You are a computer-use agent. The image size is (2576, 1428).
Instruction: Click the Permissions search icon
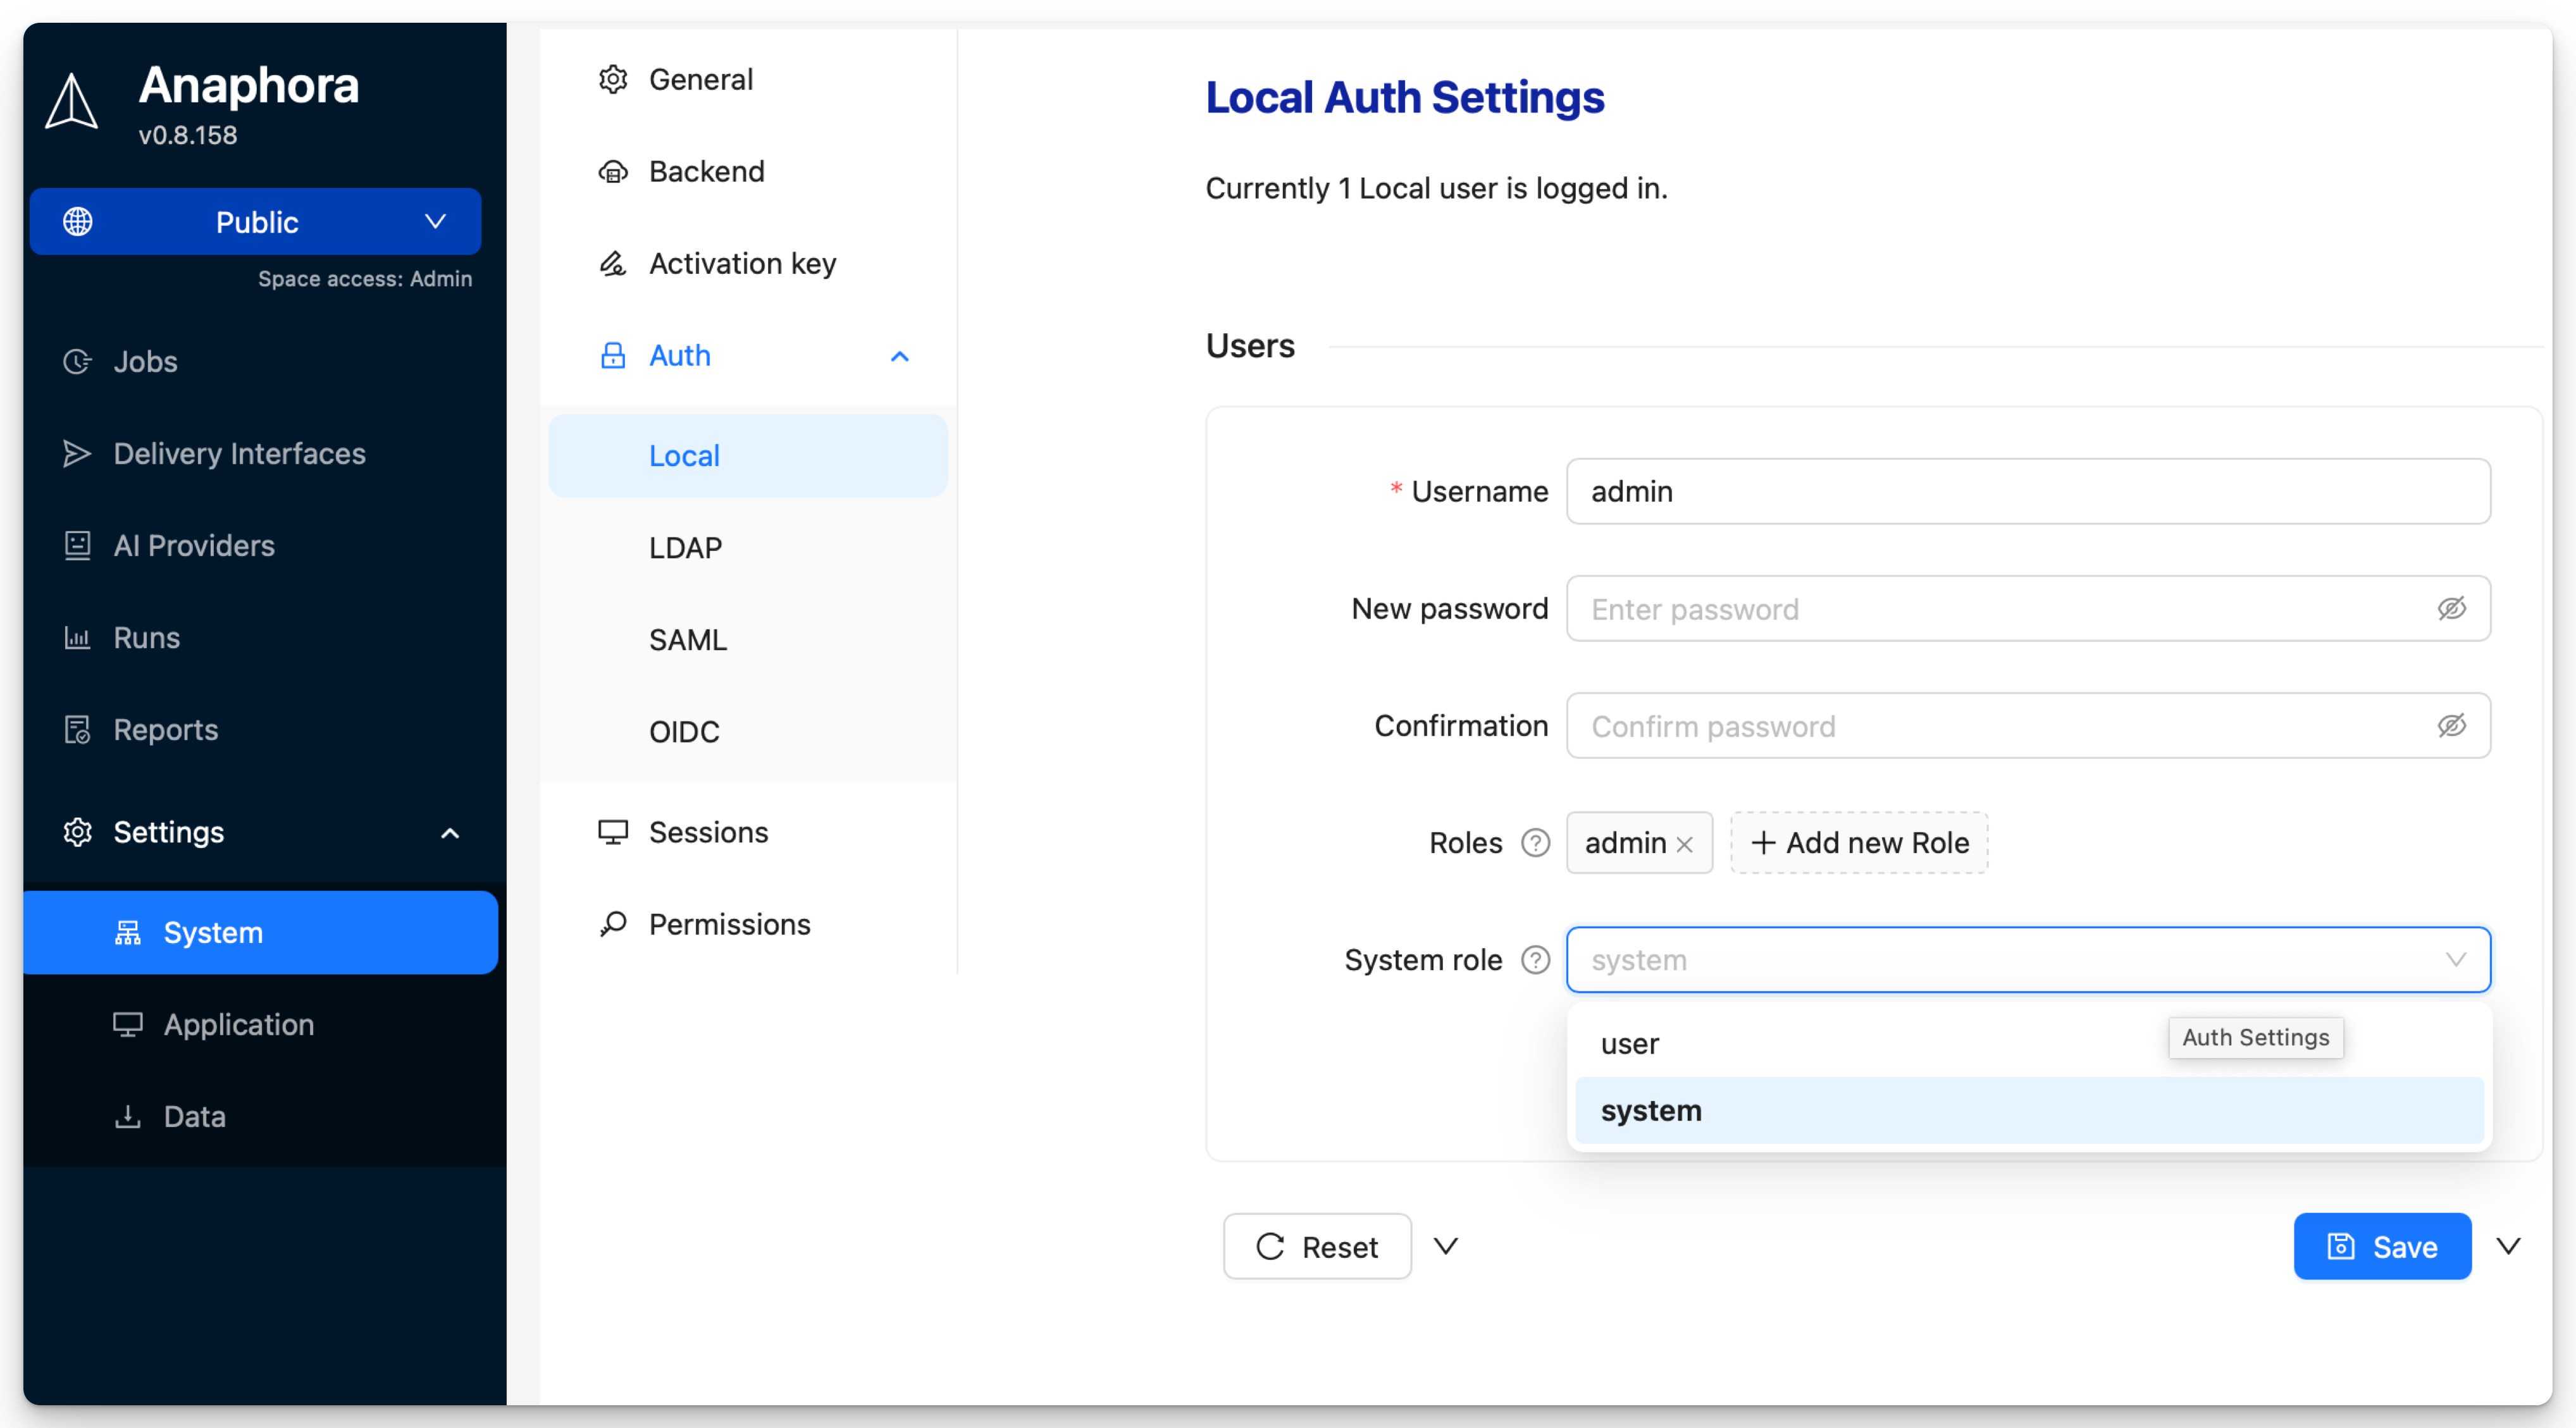(x=614, y=923)
